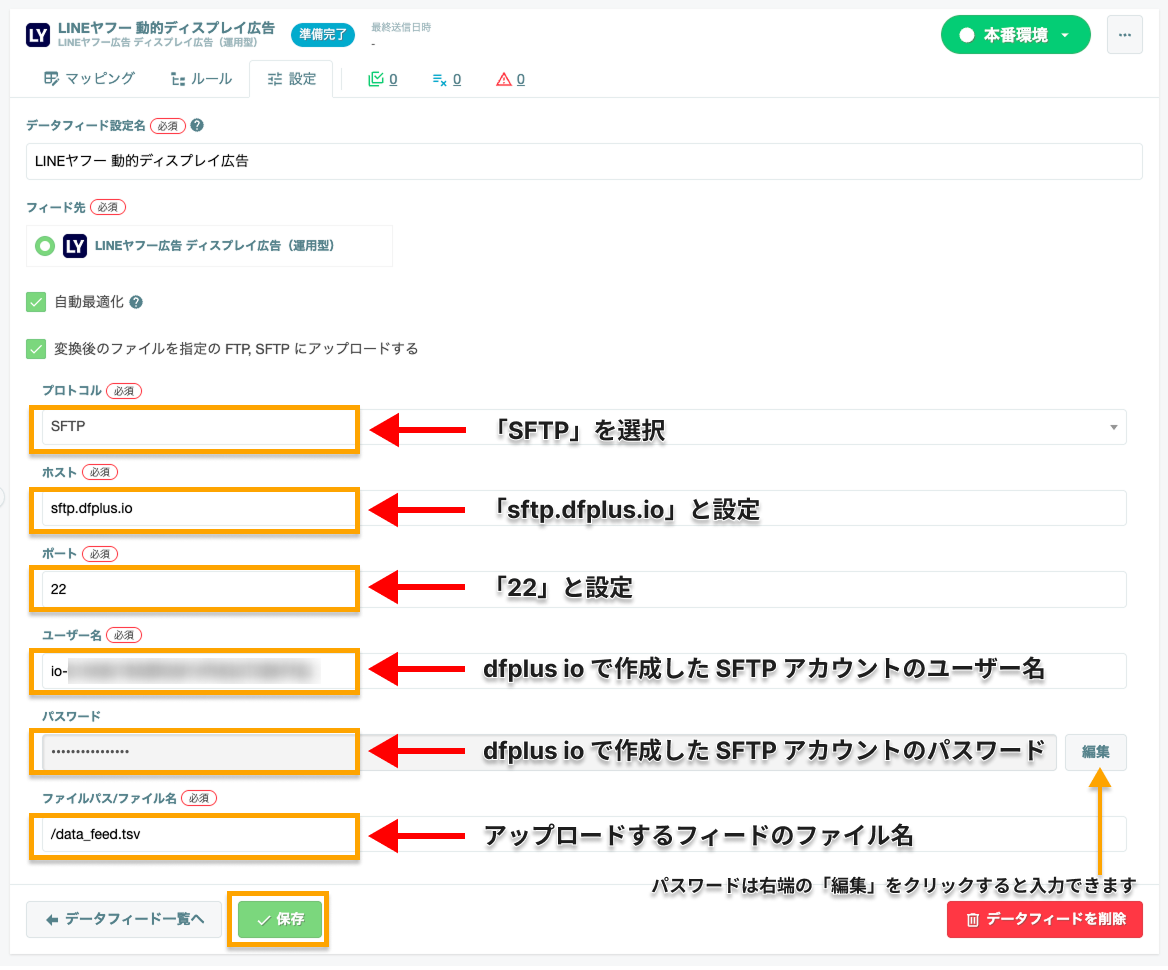Click the green 保存 button

coord(280,919)
